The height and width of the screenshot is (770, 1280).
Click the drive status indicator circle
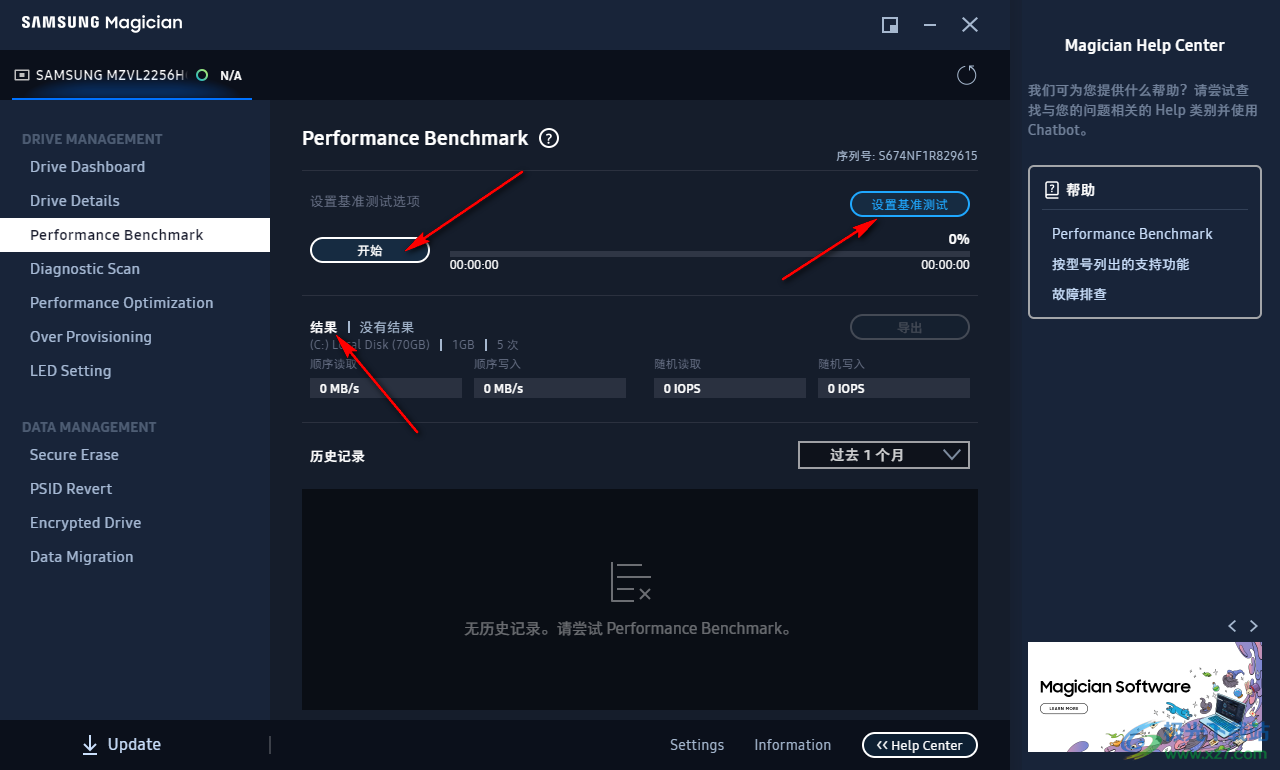pos(202,75)
